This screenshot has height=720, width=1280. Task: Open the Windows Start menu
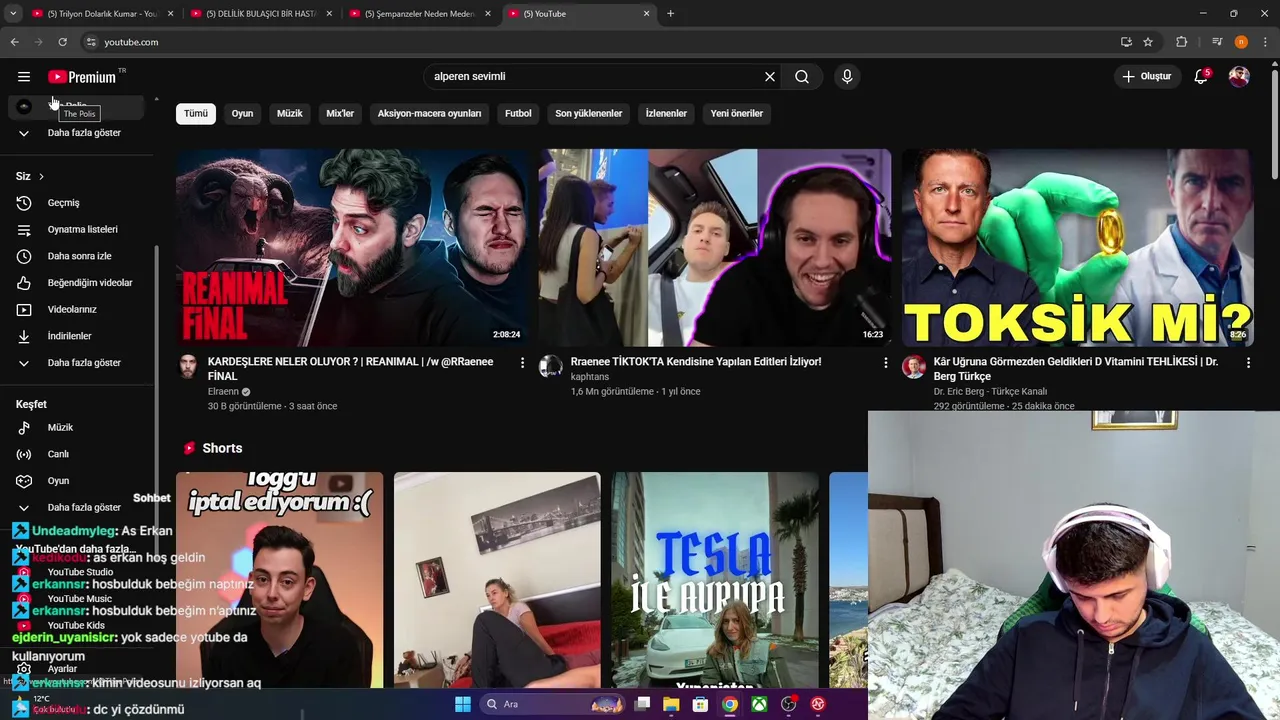463,704
